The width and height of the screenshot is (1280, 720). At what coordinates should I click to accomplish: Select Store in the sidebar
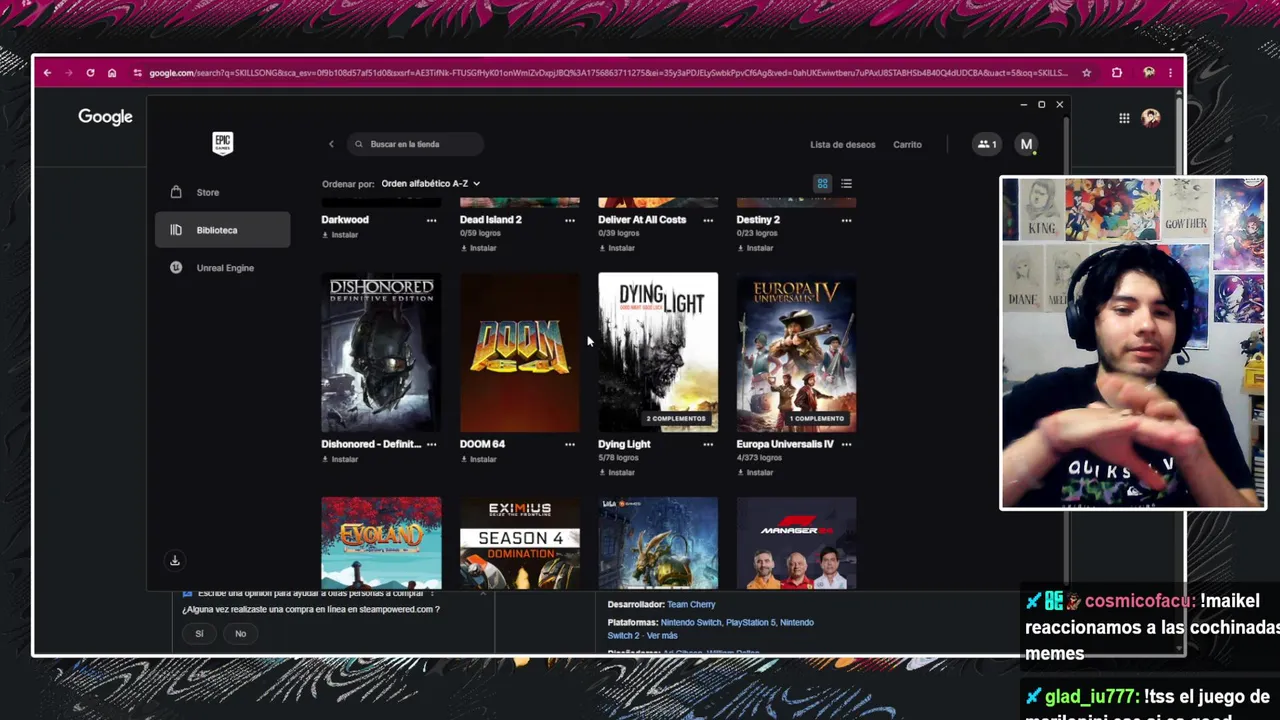(222, 192)
